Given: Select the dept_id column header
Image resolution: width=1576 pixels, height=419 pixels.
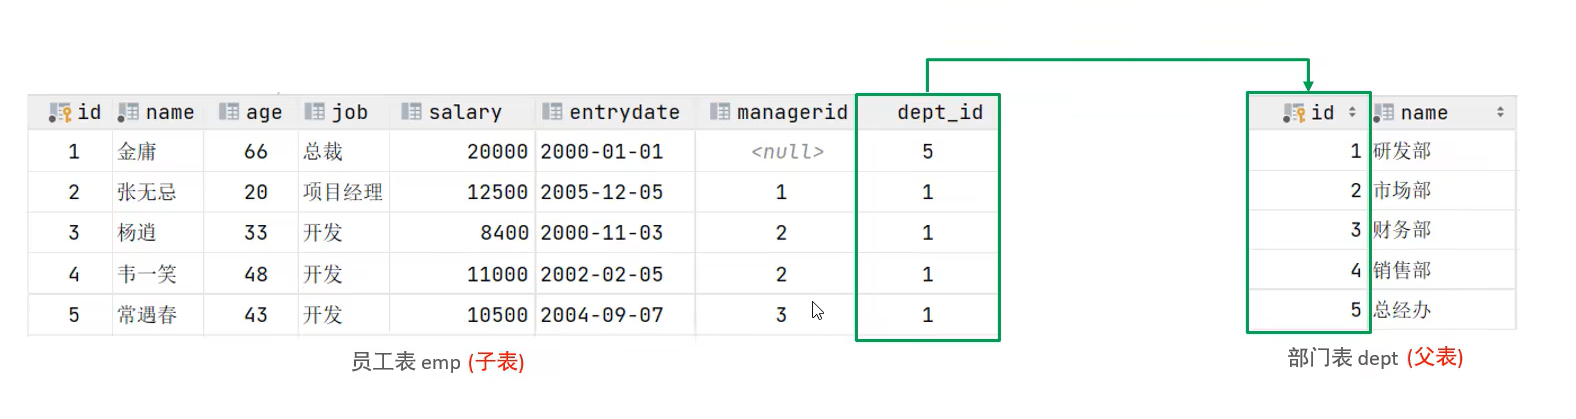Looking at the screenshot, I should 939,113.
